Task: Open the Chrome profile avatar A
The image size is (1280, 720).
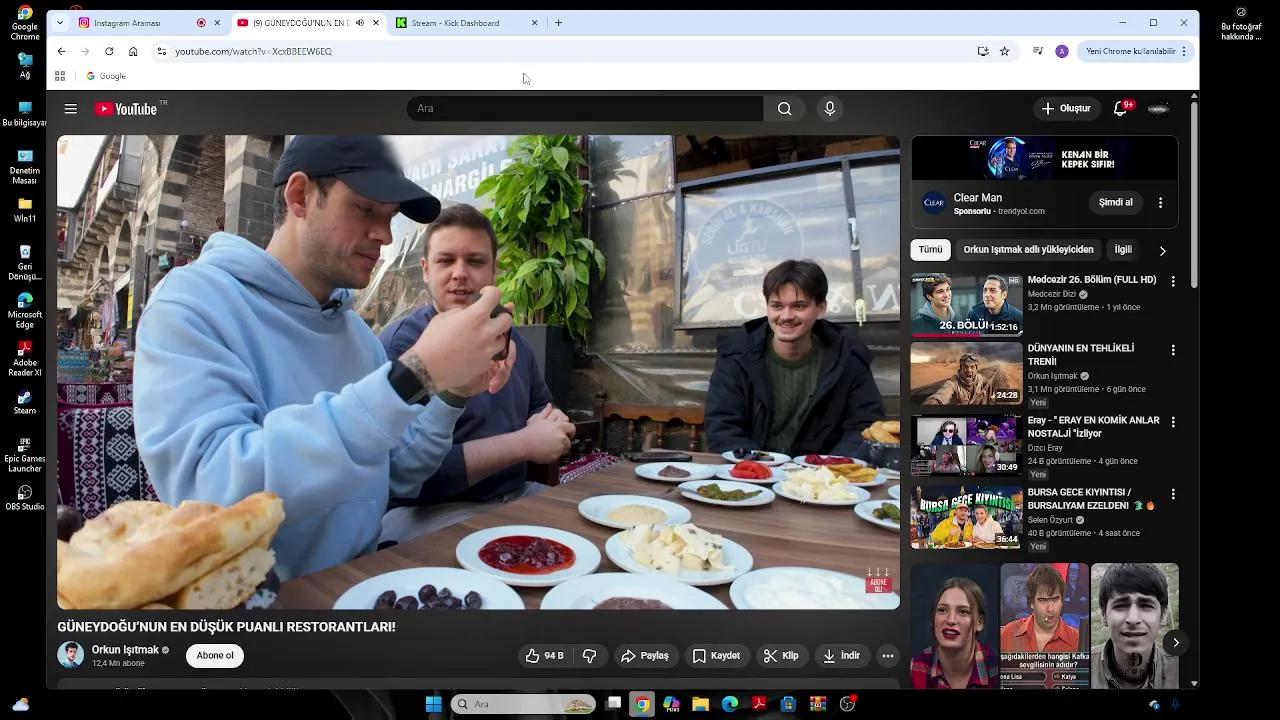Action: tap(1062, 51)
